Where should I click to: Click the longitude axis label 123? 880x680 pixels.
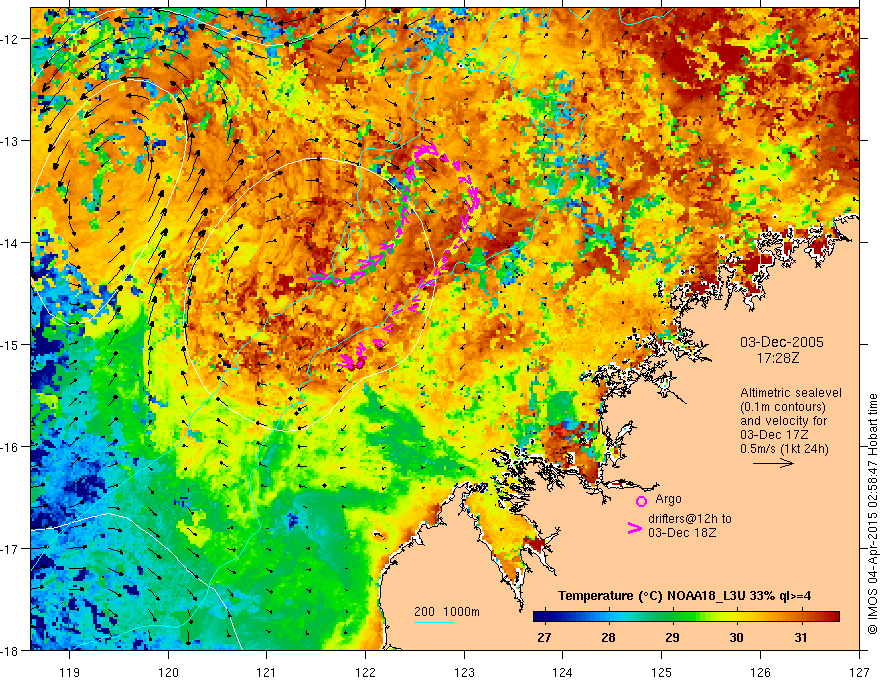click(x=464, y=672)
